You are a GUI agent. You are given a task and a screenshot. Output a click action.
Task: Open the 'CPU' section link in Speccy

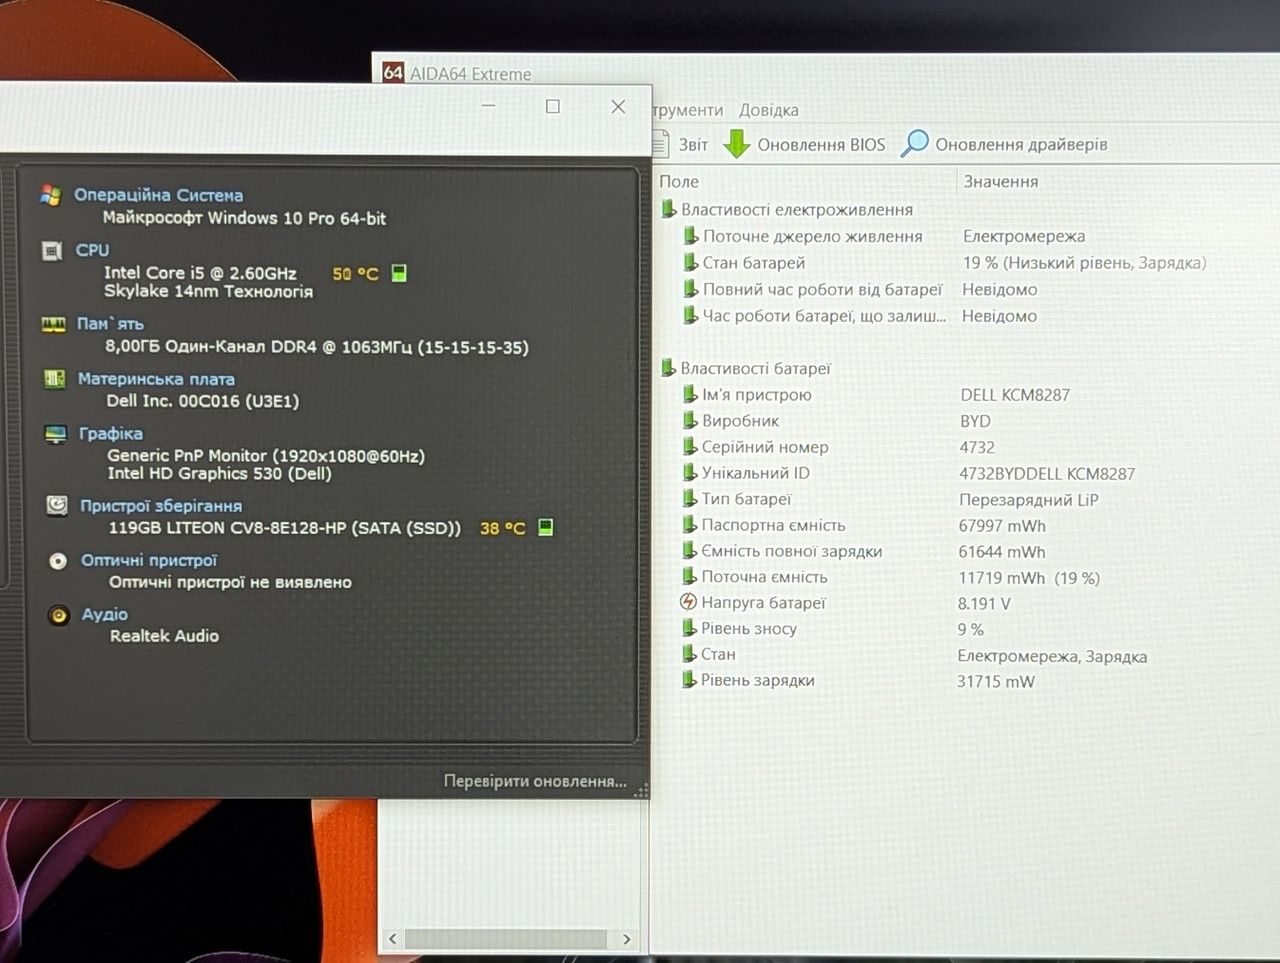pyautogui.click(x=93, y=250)
